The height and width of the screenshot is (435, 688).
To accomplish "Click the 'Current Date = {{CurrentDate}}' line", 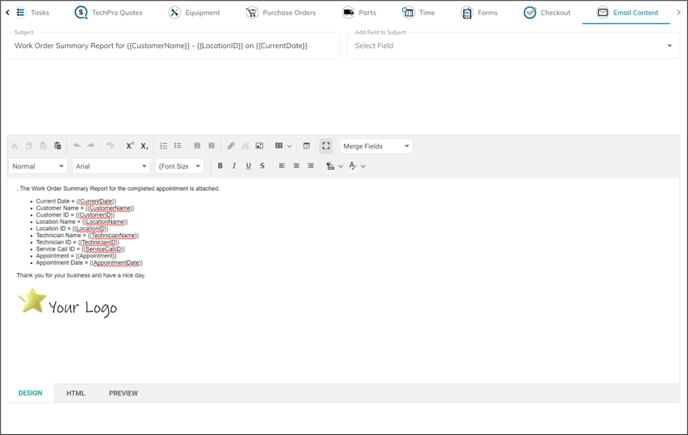I will tap(76, 201).
